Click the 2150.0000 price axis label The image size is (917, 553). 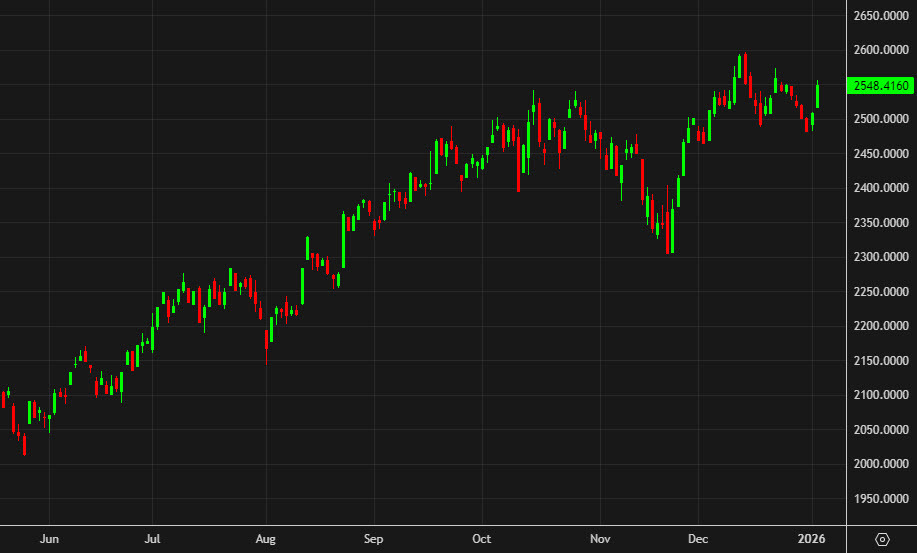coord(881,361)
